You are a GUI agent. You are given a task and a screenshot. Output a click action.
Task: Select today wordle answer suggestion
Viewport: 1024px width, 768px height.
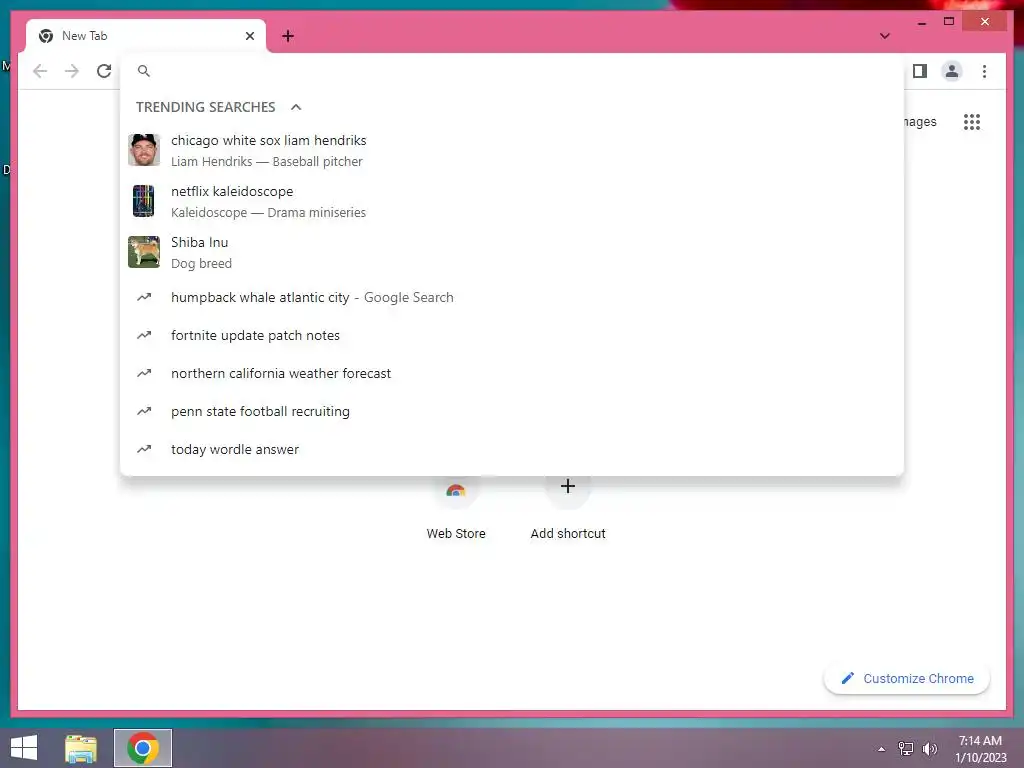click(x=512, y=449)
